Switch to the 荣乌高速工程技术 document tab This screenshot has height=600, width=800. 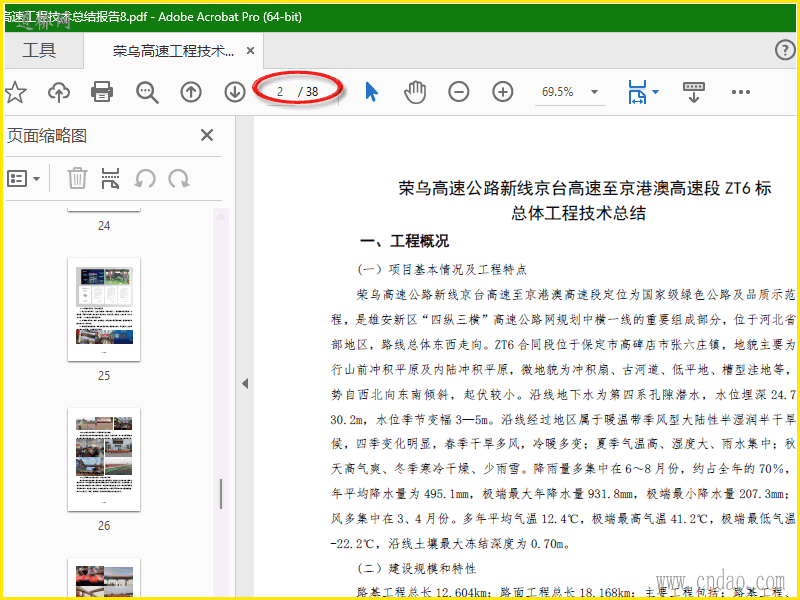(x=173, y=51)
